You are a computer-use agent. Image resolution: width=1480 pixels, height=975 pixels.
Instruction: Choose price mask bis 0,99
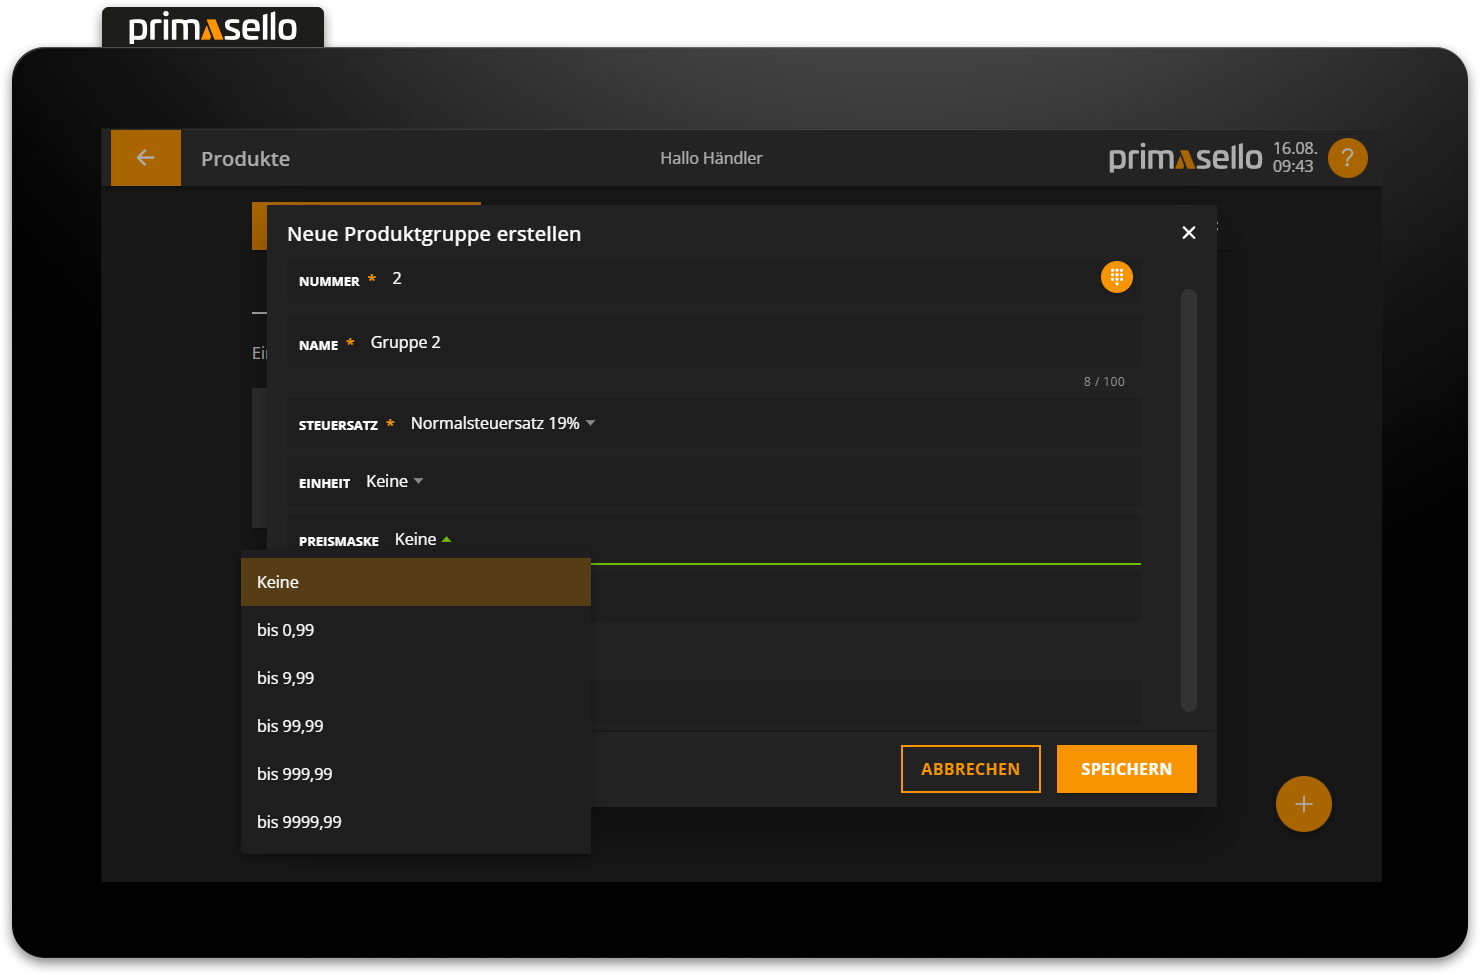(x=415, y=630)
